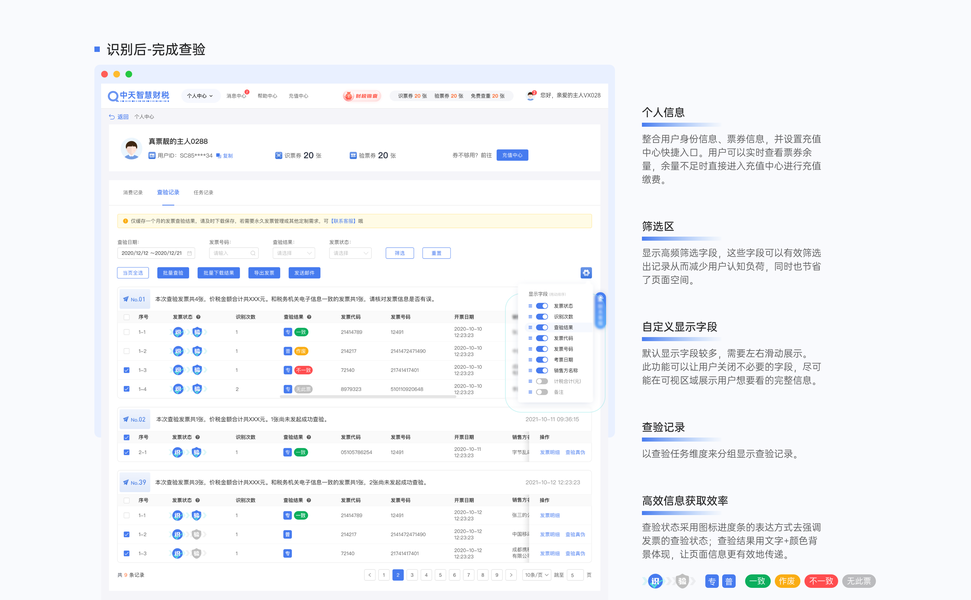
Task: Toggle select-all checkbox in No.01 table header
Action: (126, 317)
